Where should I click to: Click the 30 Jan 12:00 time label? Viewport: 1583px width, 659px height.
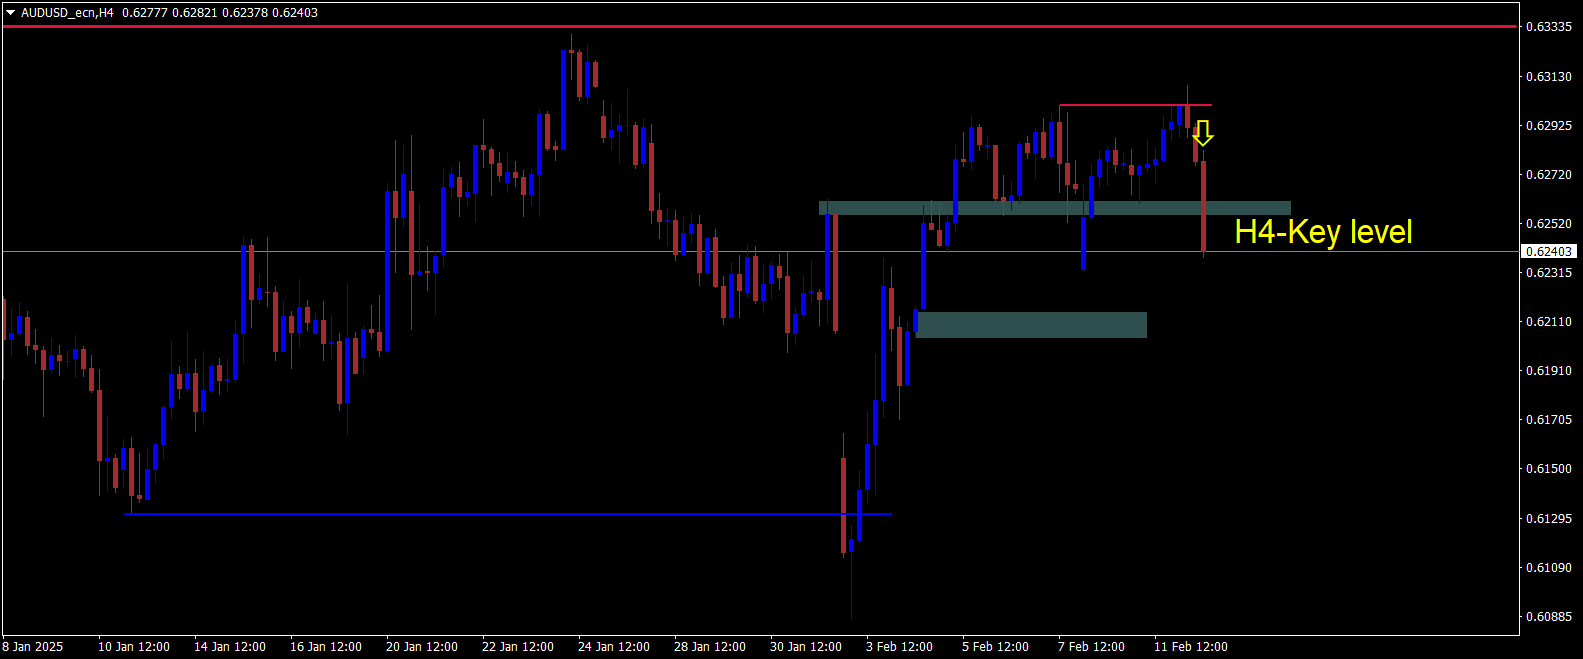coord(806,647)
